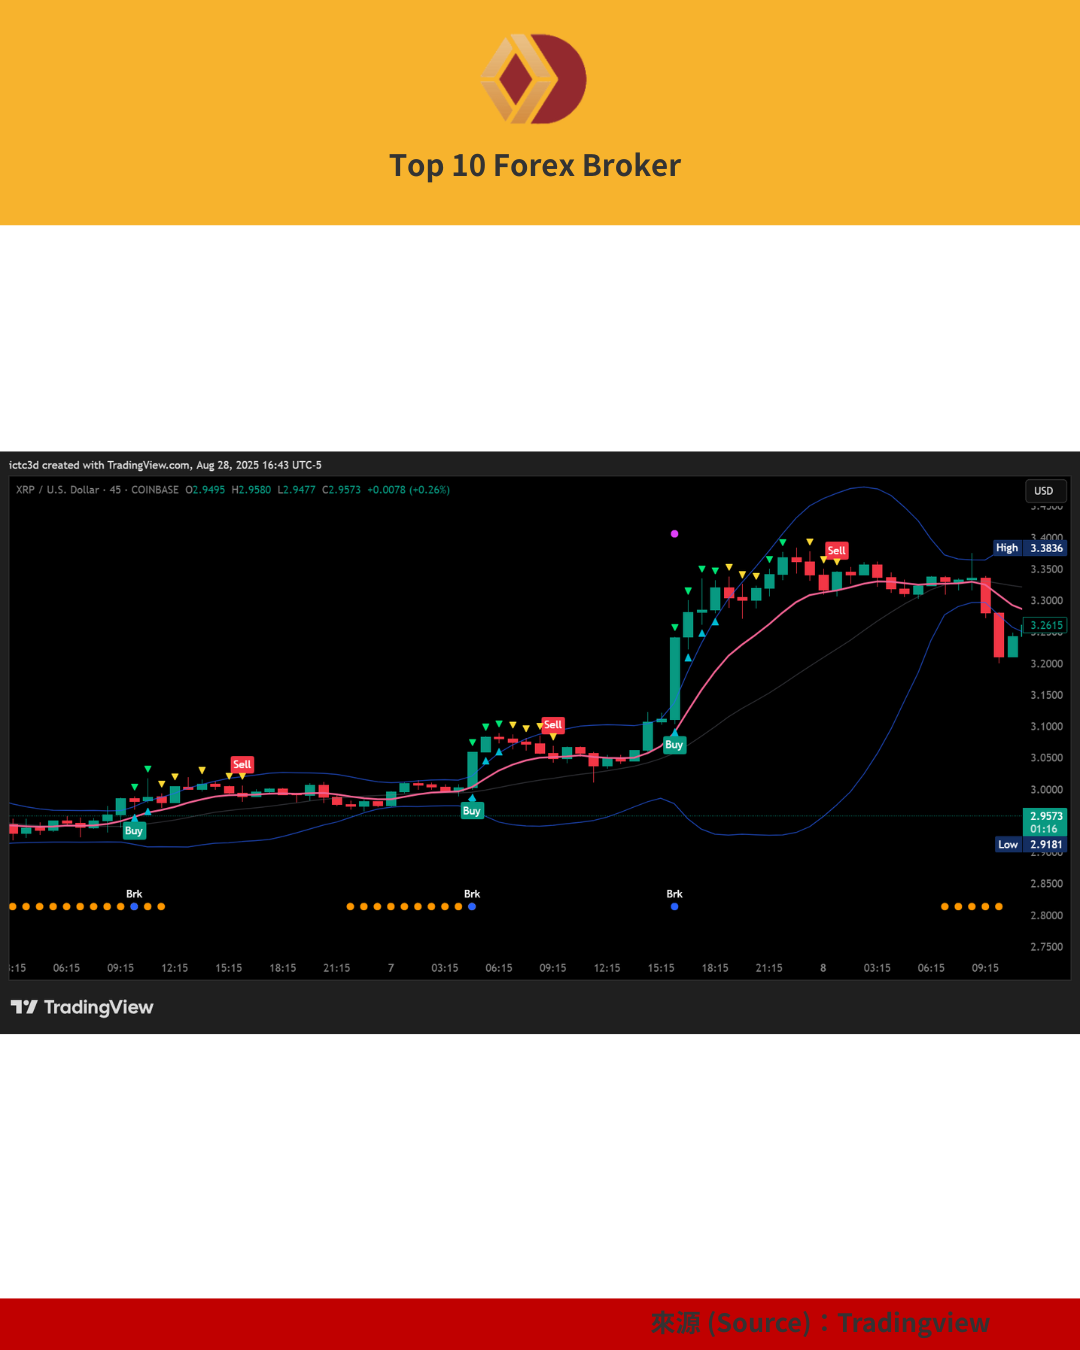
Task: Click the High 3.3836 price label
Action: (1030, 548)
